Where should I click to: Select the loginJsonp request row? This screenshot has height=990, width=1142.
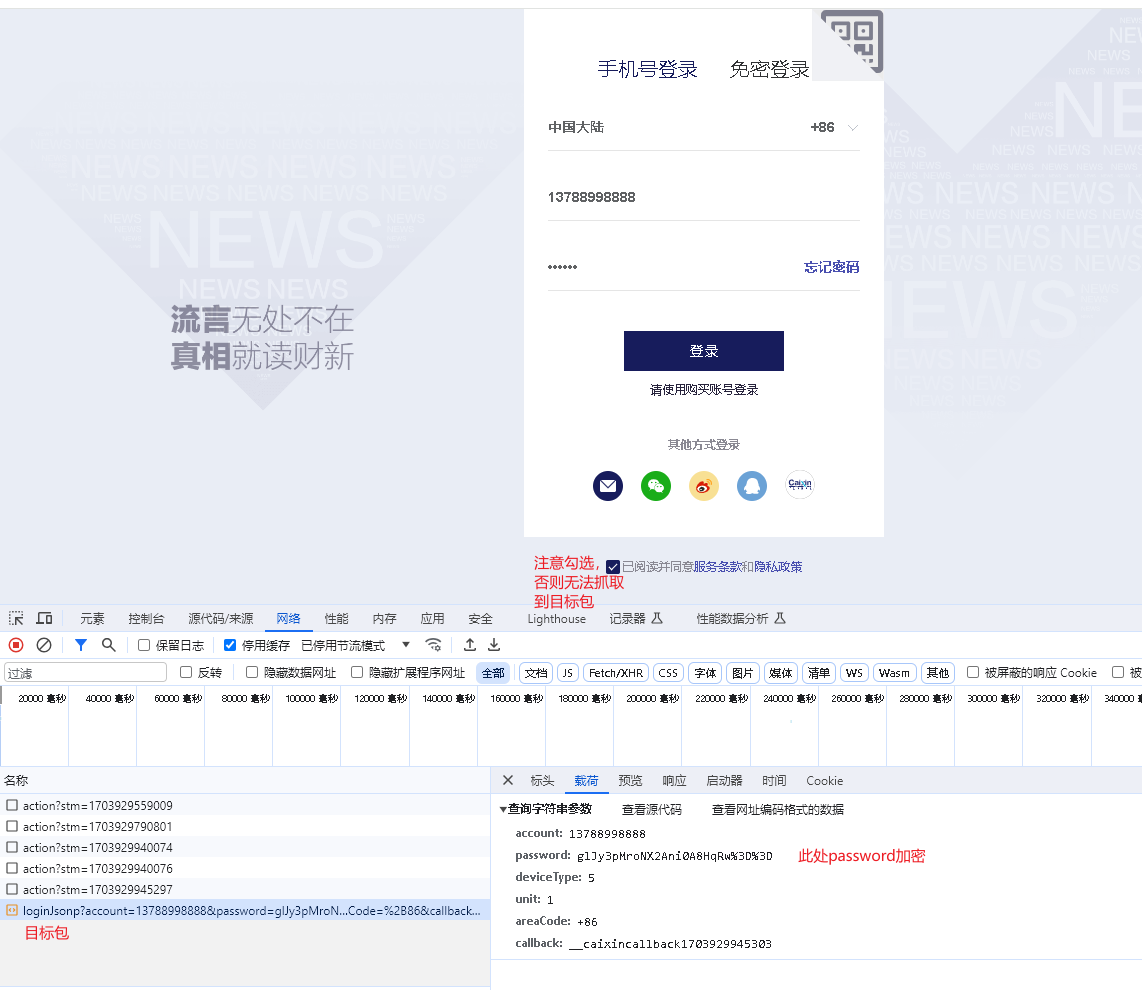(245, 910)
